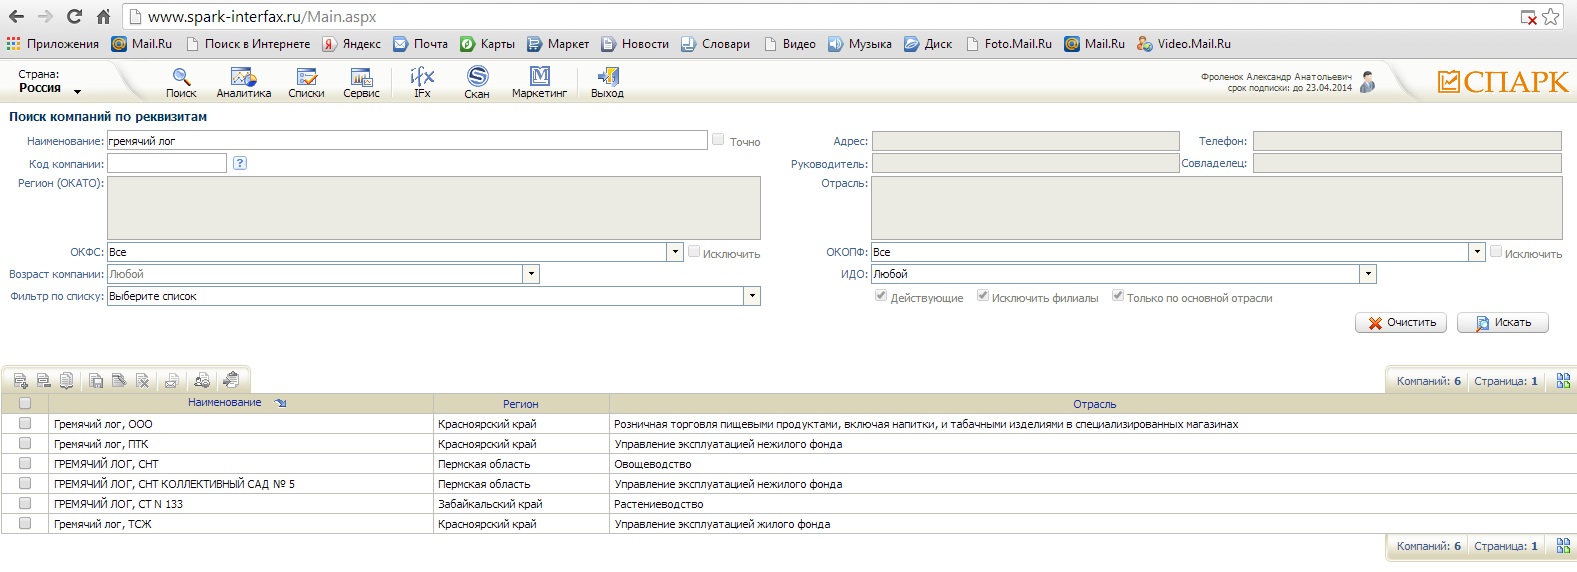Open the IFx toolbar icon

(422, 78)
